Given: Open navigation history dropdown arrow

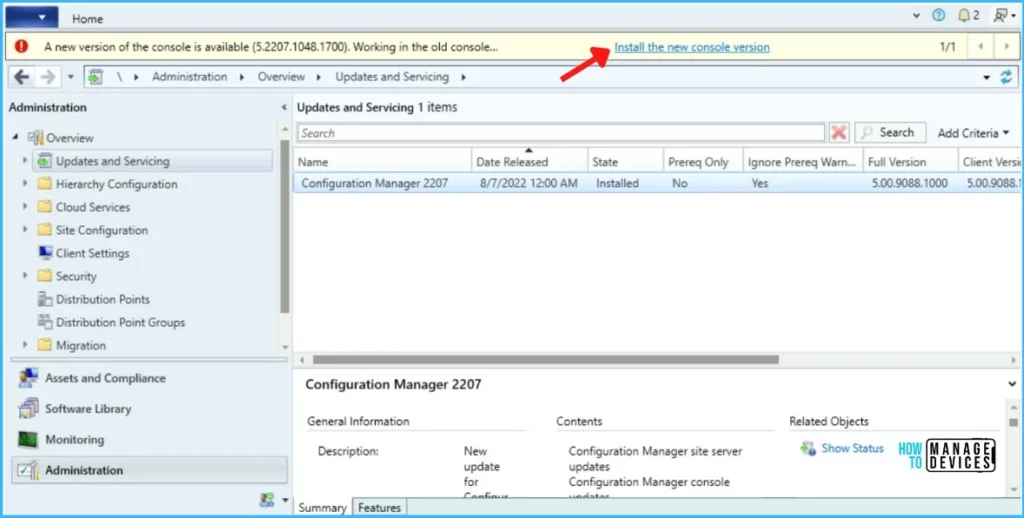Looking at the screenshot, I should click(71, 77).
